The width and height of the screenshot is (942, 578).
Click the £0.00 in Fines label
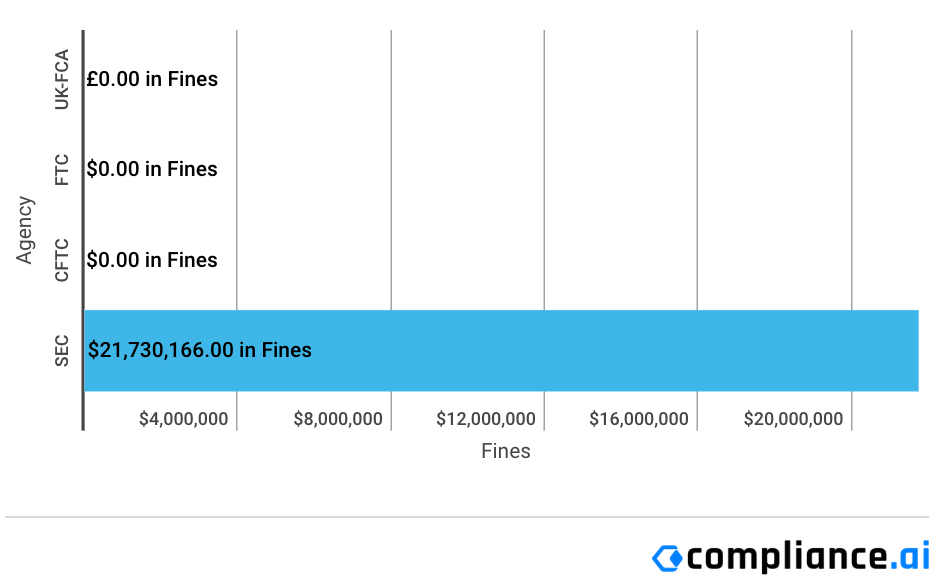tap(152, 79)
